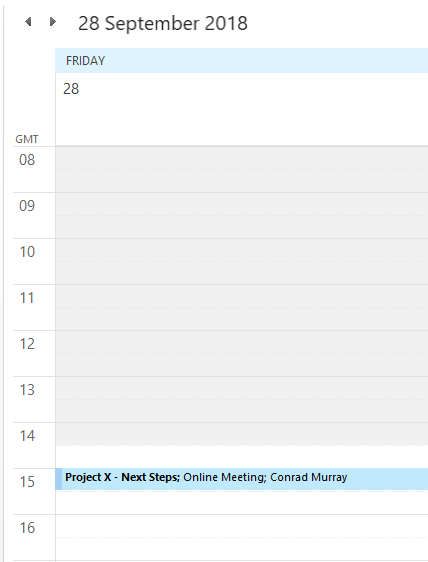The height and width of the screenshot is (562, 428).
Task: Click the blue status bar of the meeting
Action: click(59, 479)
